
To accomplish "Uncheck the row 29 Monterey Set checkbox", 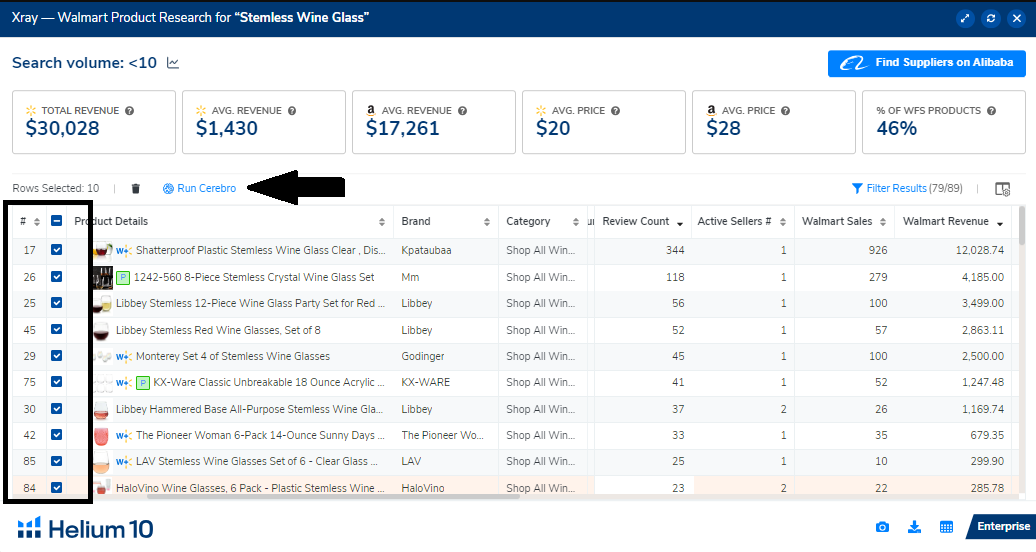I will coord(57,356).
